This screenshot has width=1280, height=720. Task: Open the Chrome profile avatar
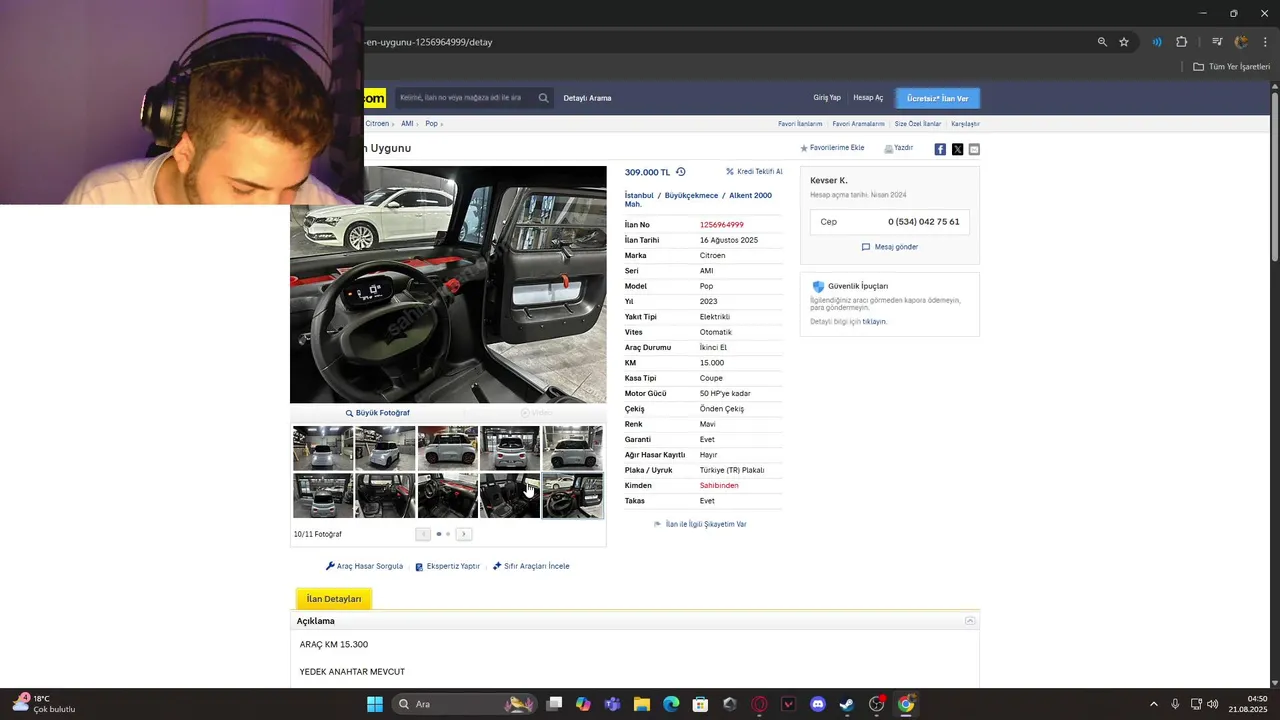1241,42
